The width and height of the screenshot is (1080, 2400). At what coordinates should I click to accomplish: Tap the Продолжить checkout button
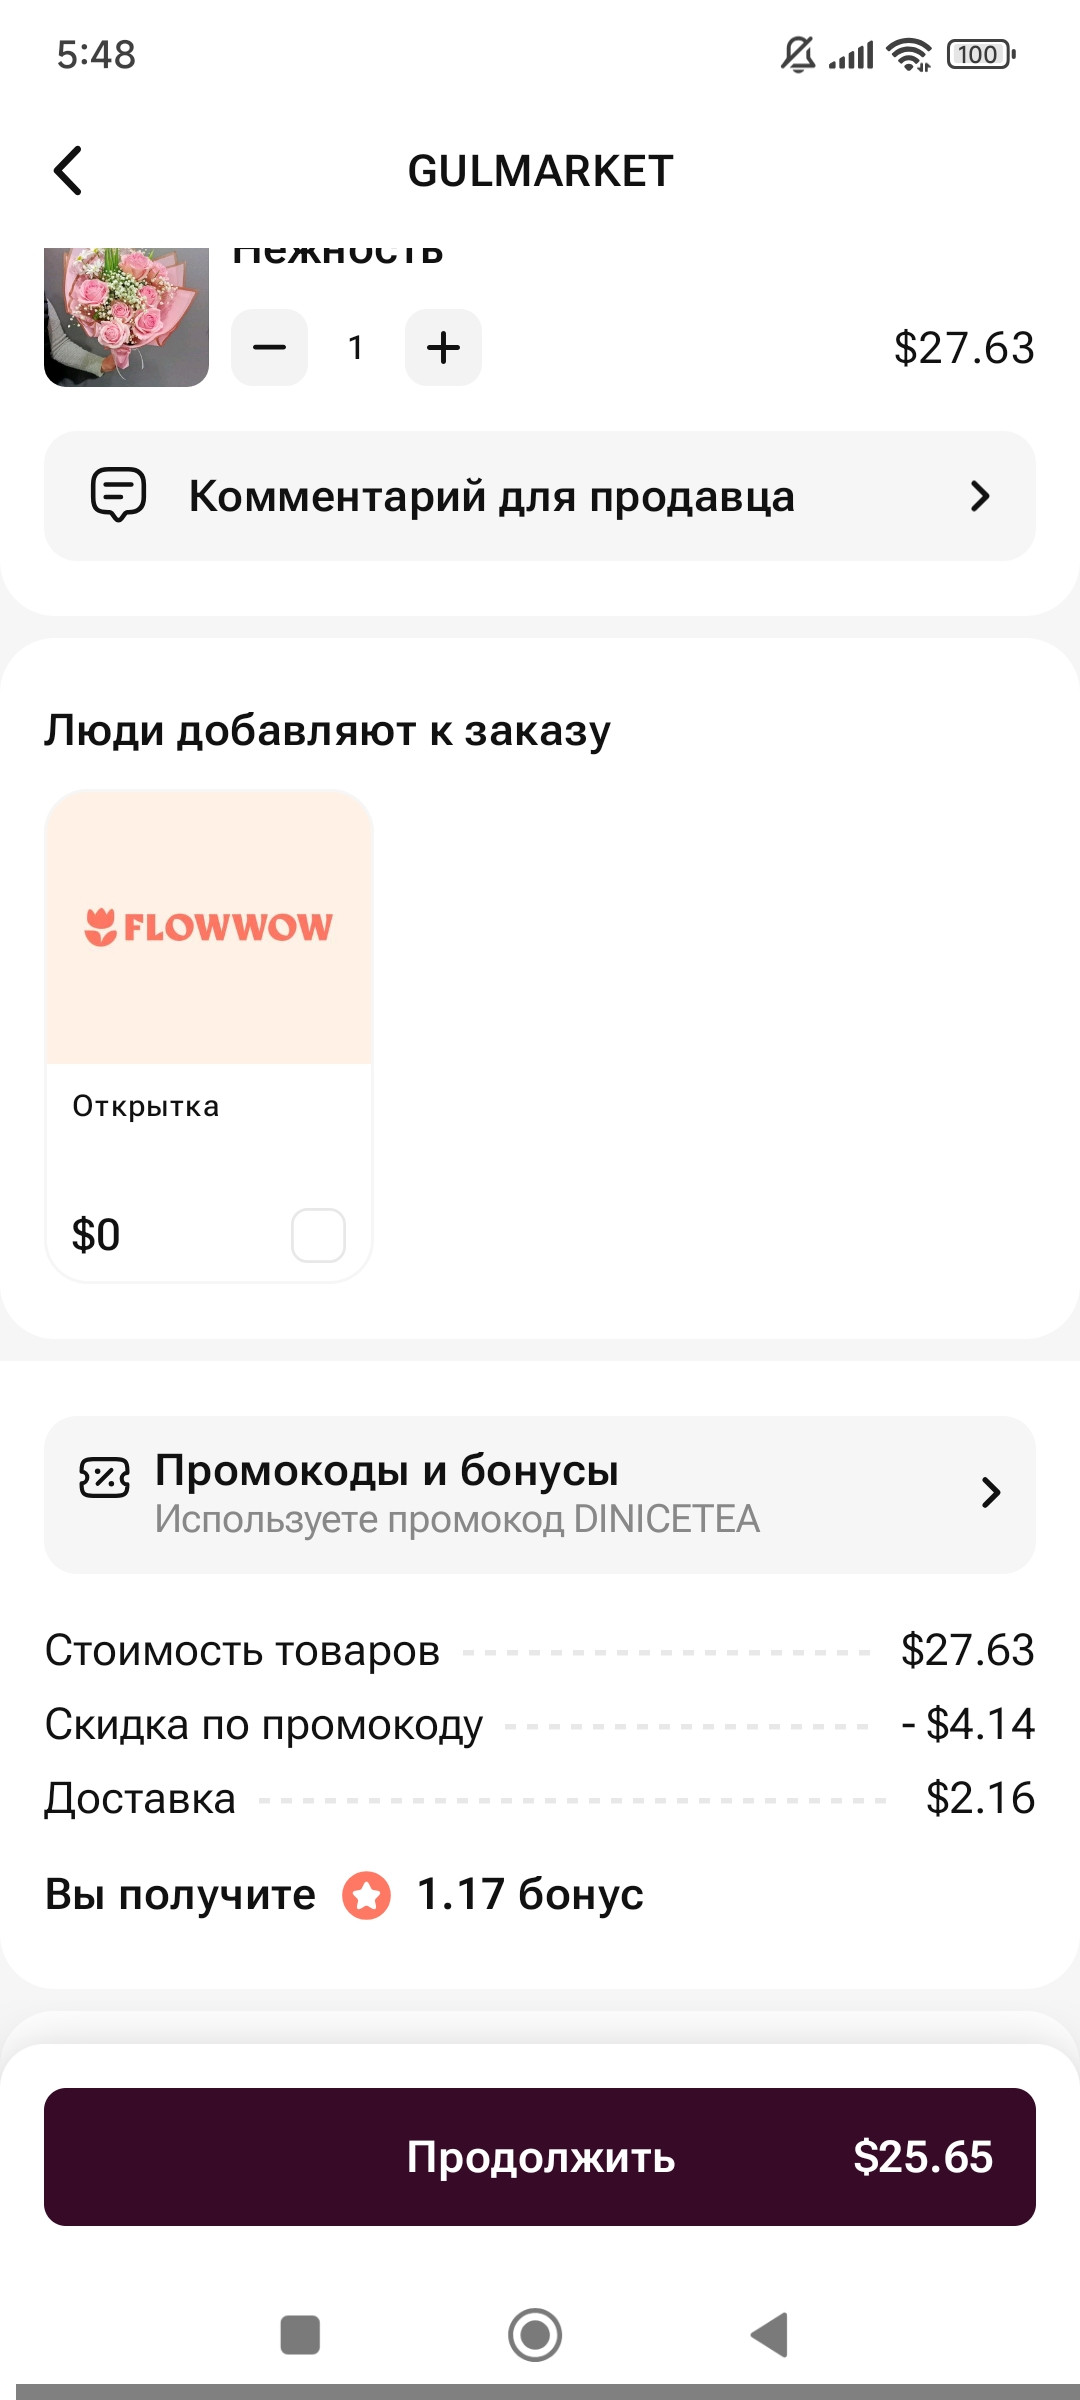click(540, 2157)
